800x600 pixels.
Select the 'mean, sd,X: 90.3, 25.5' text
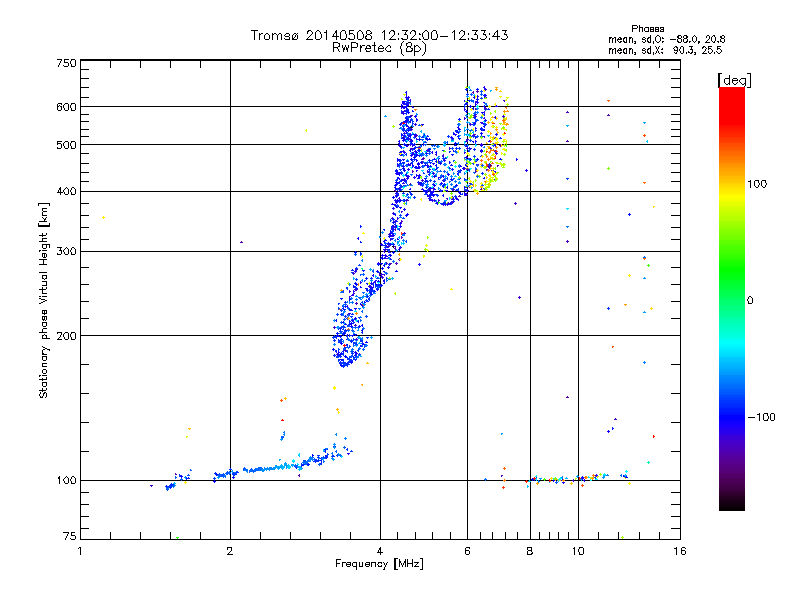665,50
